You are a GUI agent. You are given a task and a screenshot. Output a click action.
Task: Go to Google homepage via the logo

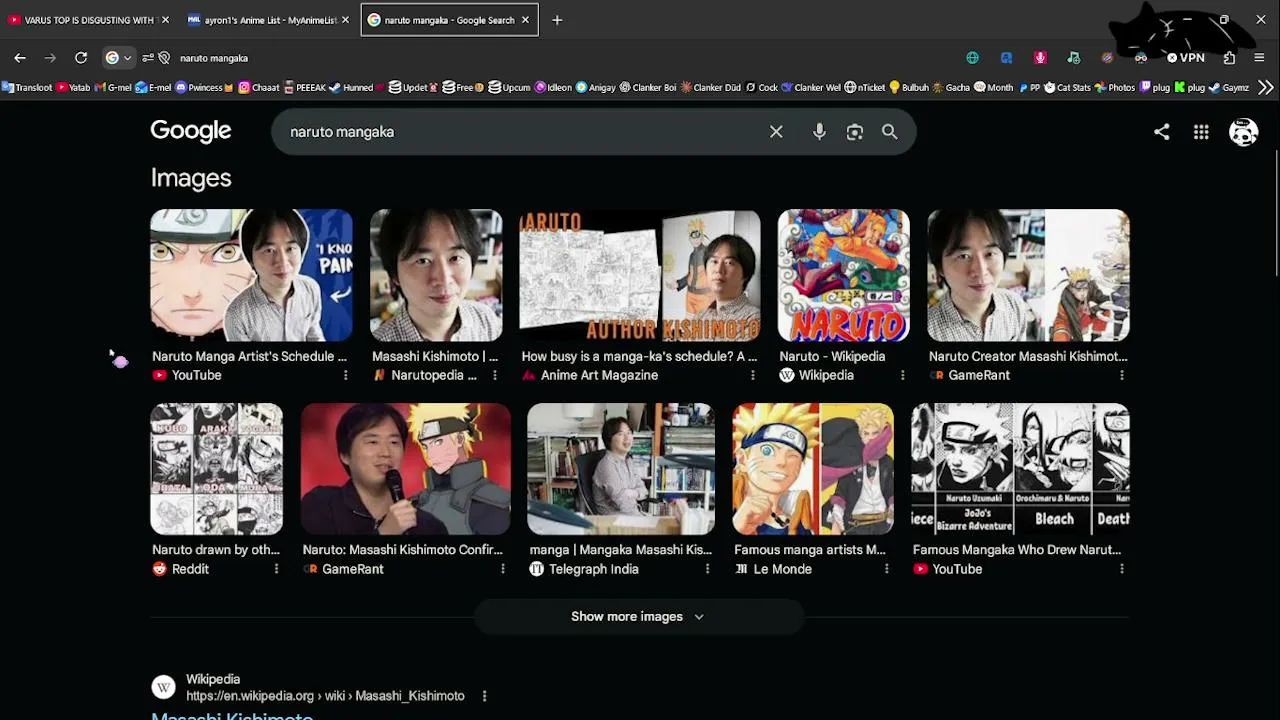(191, 131)
